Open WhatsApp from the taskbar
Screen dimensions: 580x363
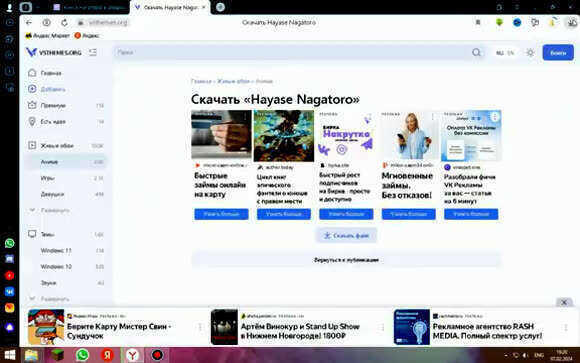tap(82, 355)
